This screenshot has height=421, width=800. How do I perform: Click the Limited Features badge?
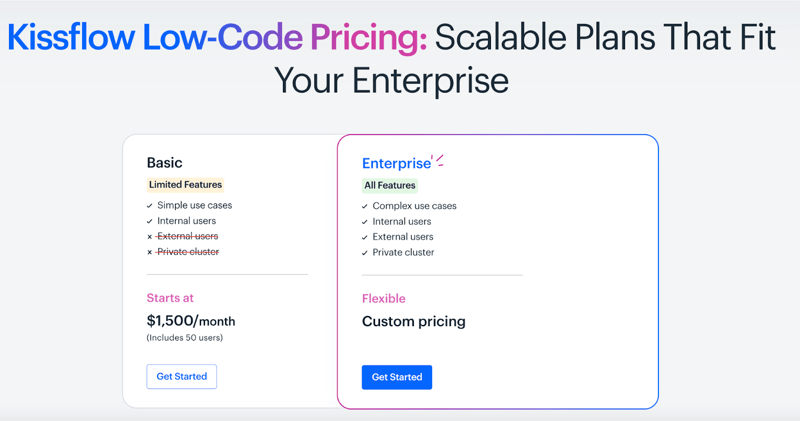click(x=185, y=185)
